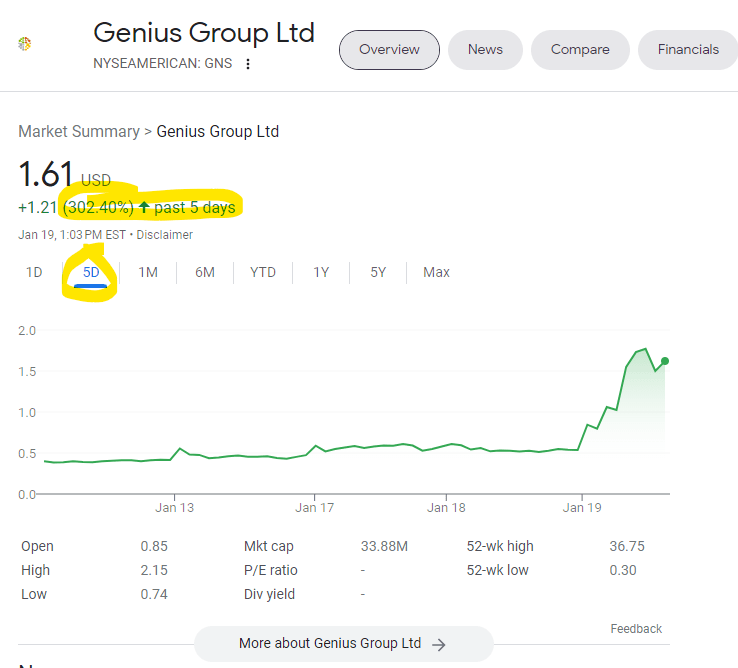Click the green endpoint dot on the chart

tap(665, 361)
